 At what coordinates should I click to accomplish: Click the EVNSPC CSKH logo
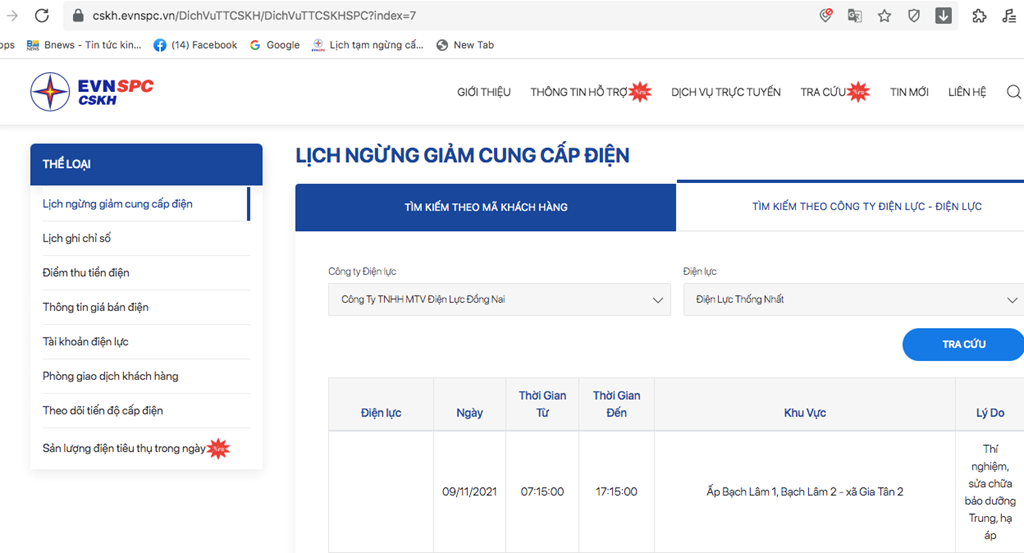tap(92, 92)
